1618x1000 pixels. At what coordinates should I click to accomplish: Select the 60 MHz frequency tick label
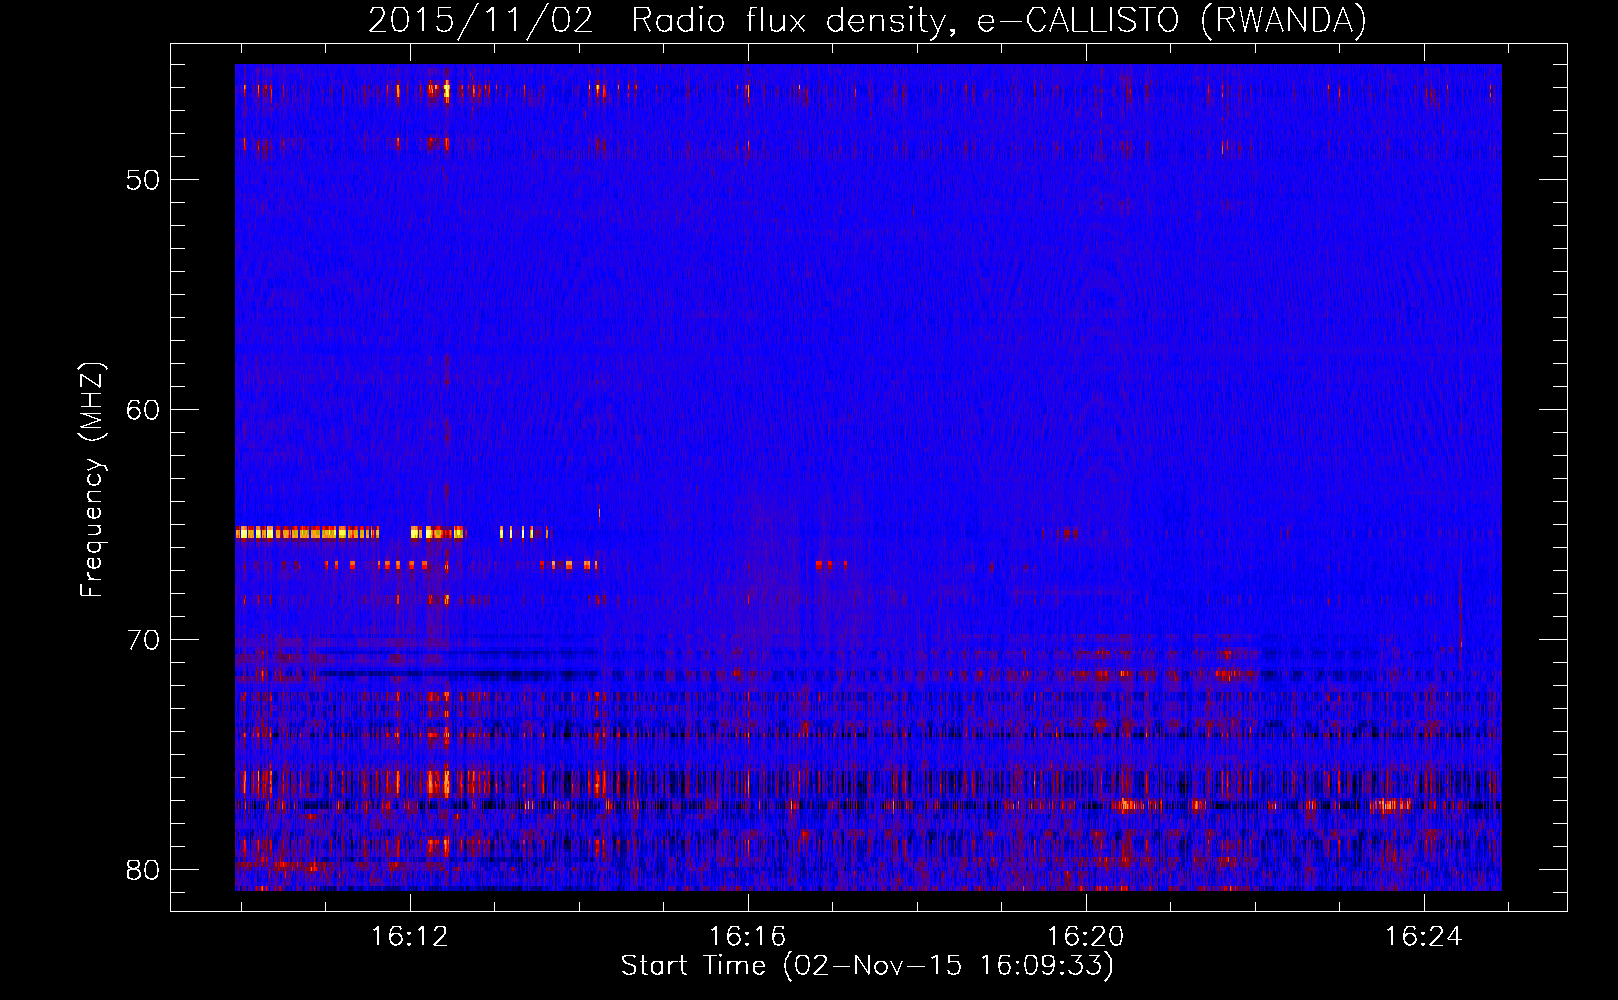pos(143,410)
